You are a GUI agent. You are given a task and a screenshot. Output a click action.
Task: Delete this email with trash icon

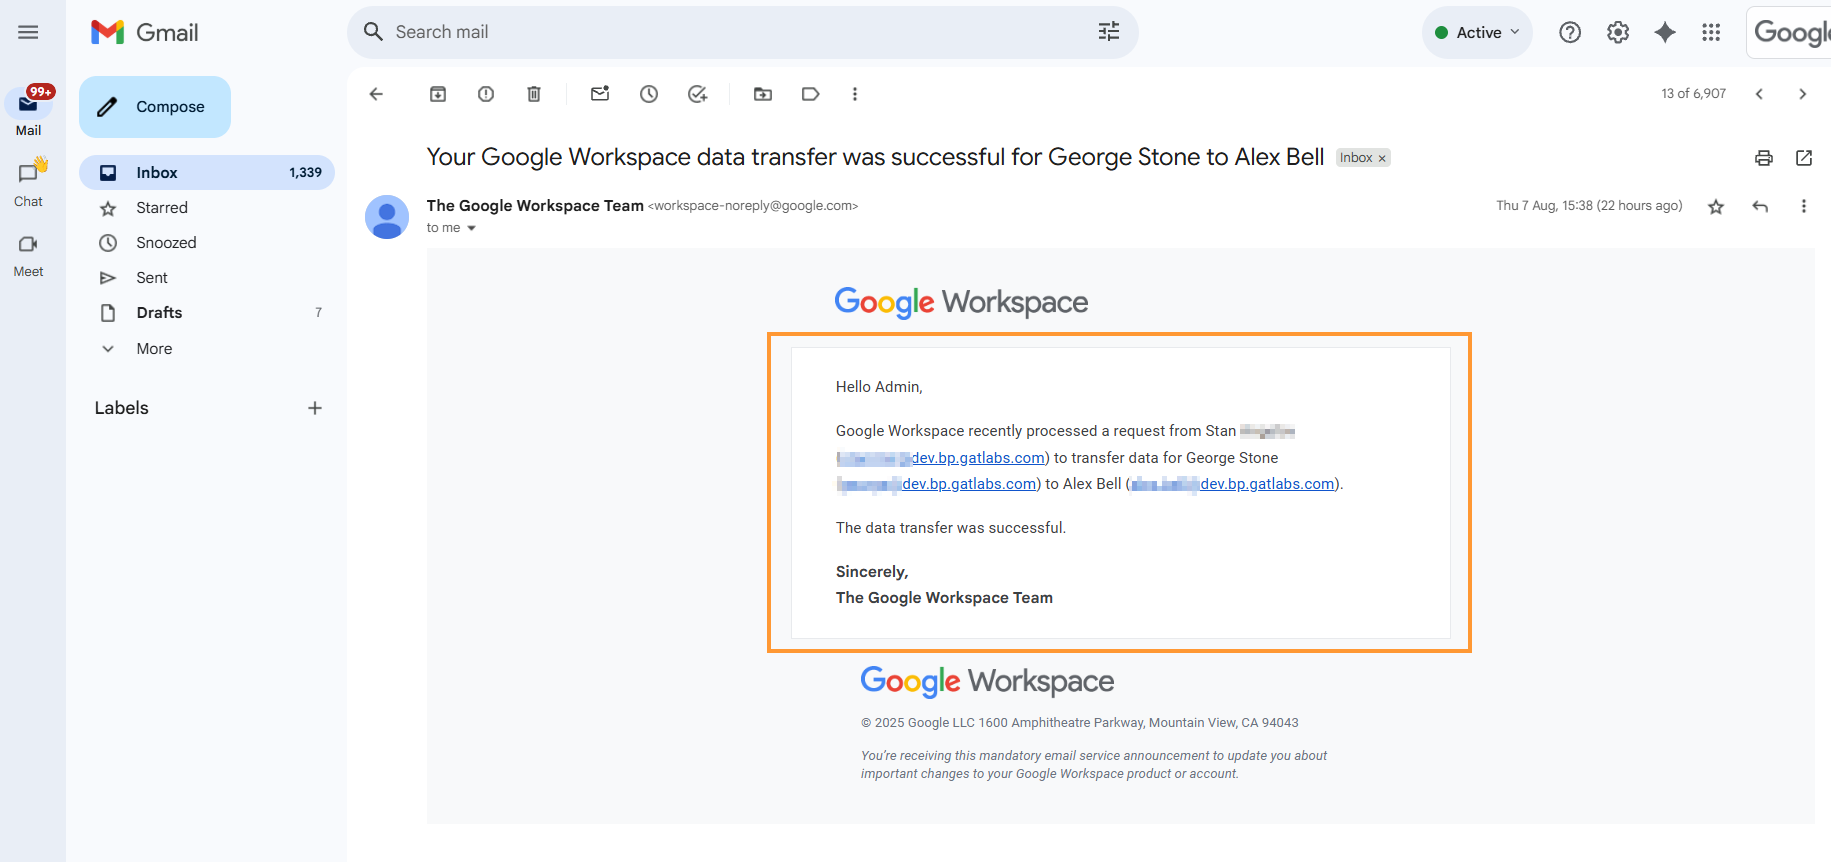534,94
